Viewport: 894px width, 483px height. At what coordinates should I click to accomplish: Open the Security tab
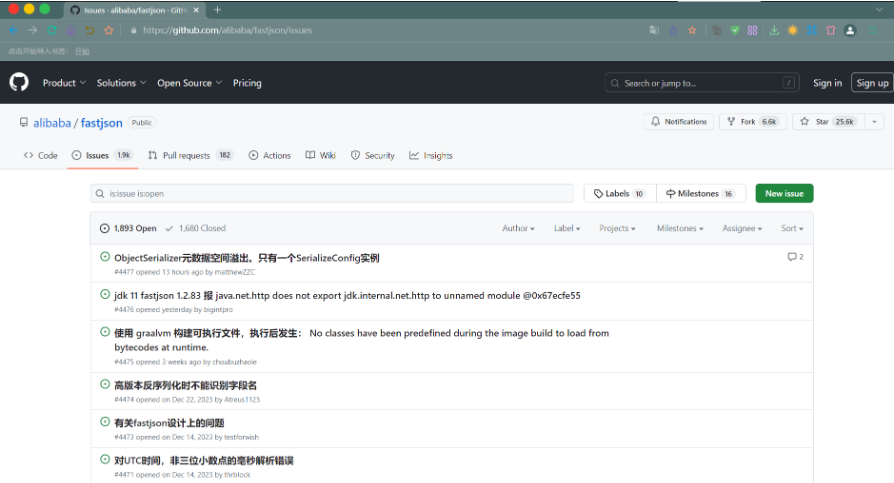tap(373, 155)
